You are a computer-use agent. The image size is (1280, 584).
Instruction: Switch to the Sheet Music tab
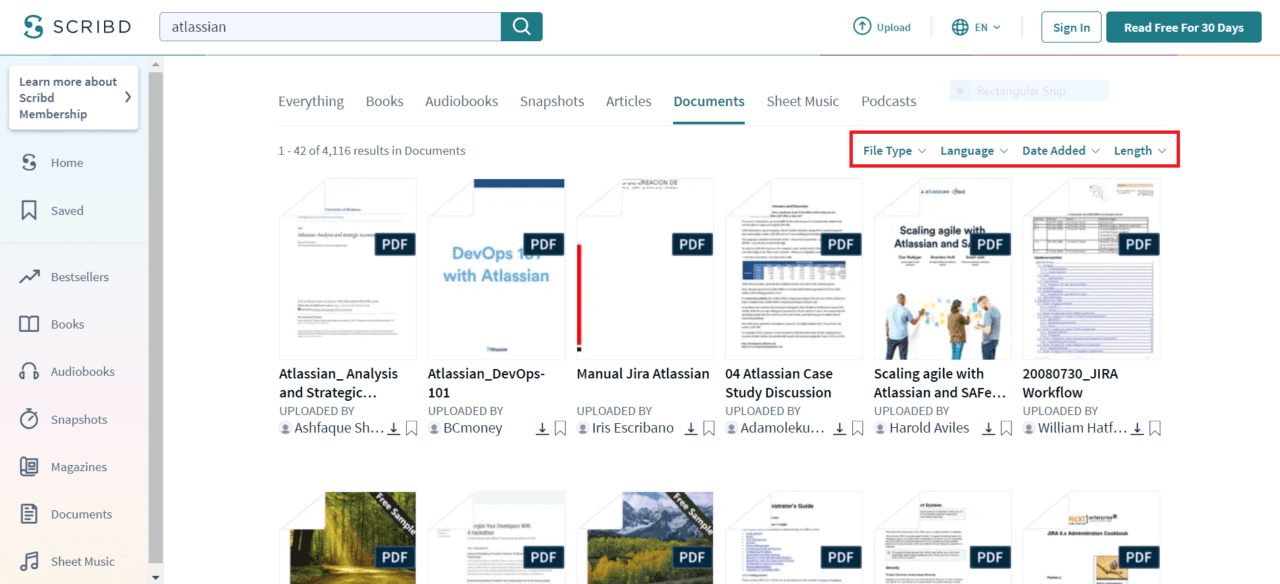pos(802,101)
